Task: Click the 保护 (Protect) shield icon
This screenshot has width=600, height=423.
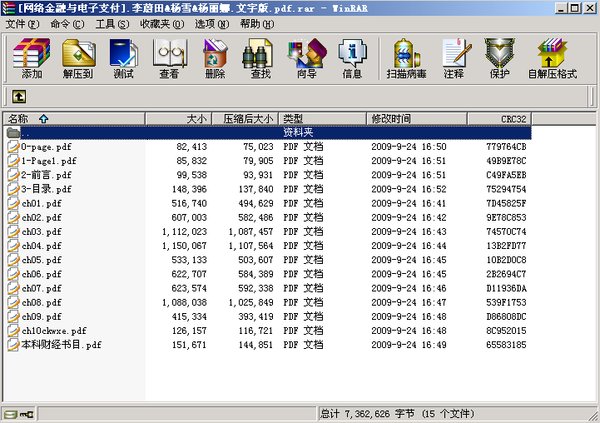Action: tap(499, 58)
